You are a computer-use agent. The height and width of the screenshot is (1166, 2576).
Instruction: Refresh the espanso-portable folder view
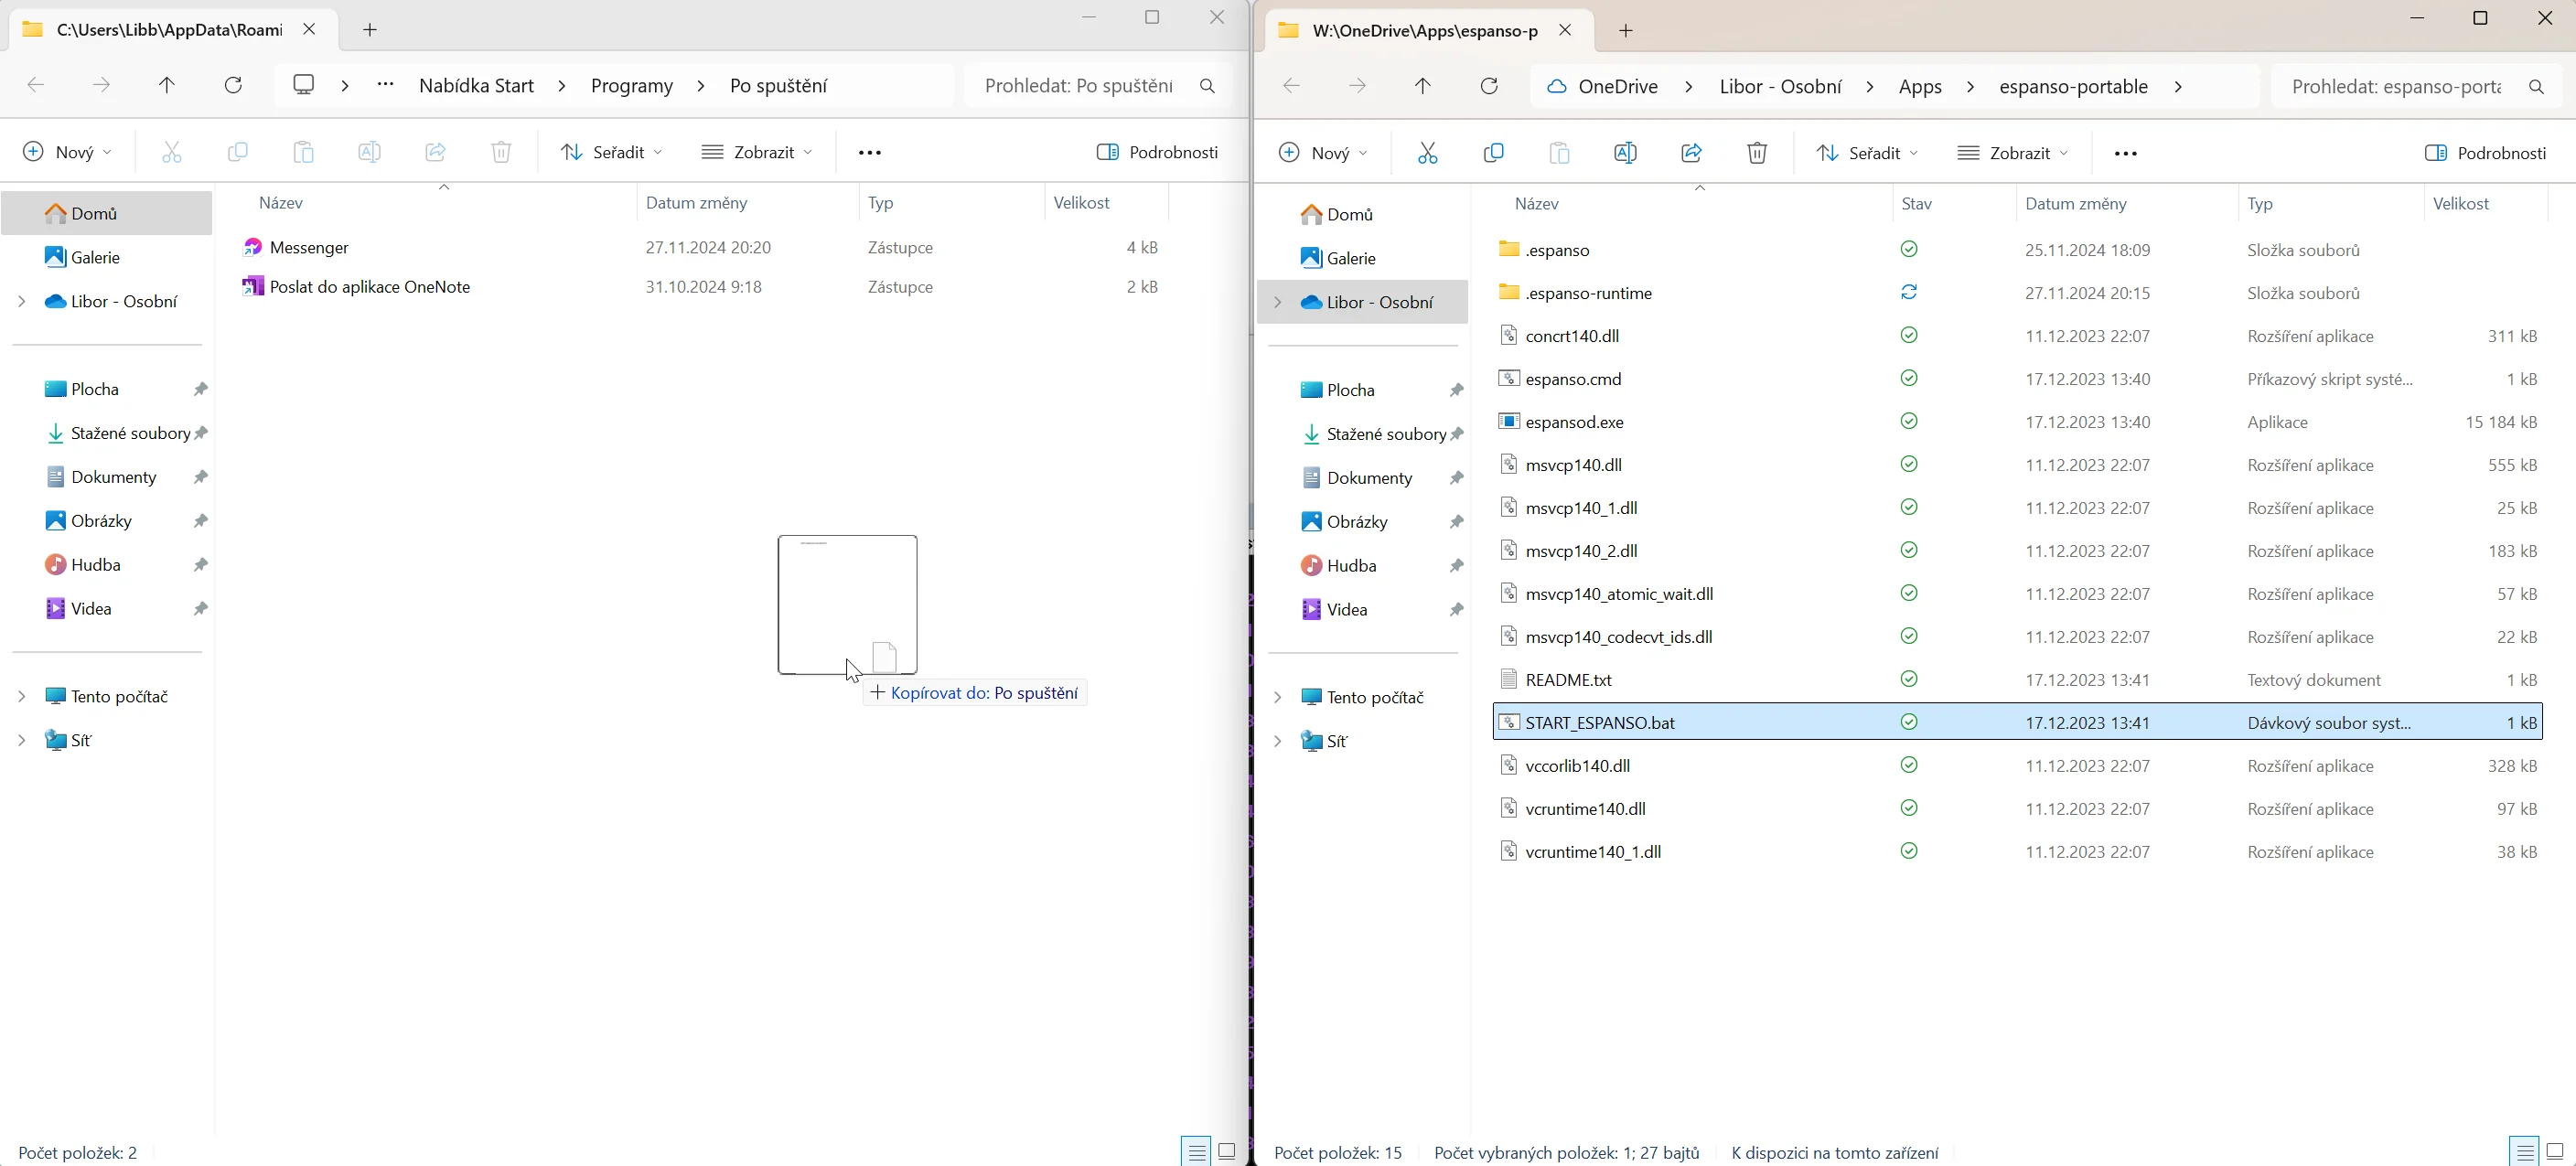1489,86
